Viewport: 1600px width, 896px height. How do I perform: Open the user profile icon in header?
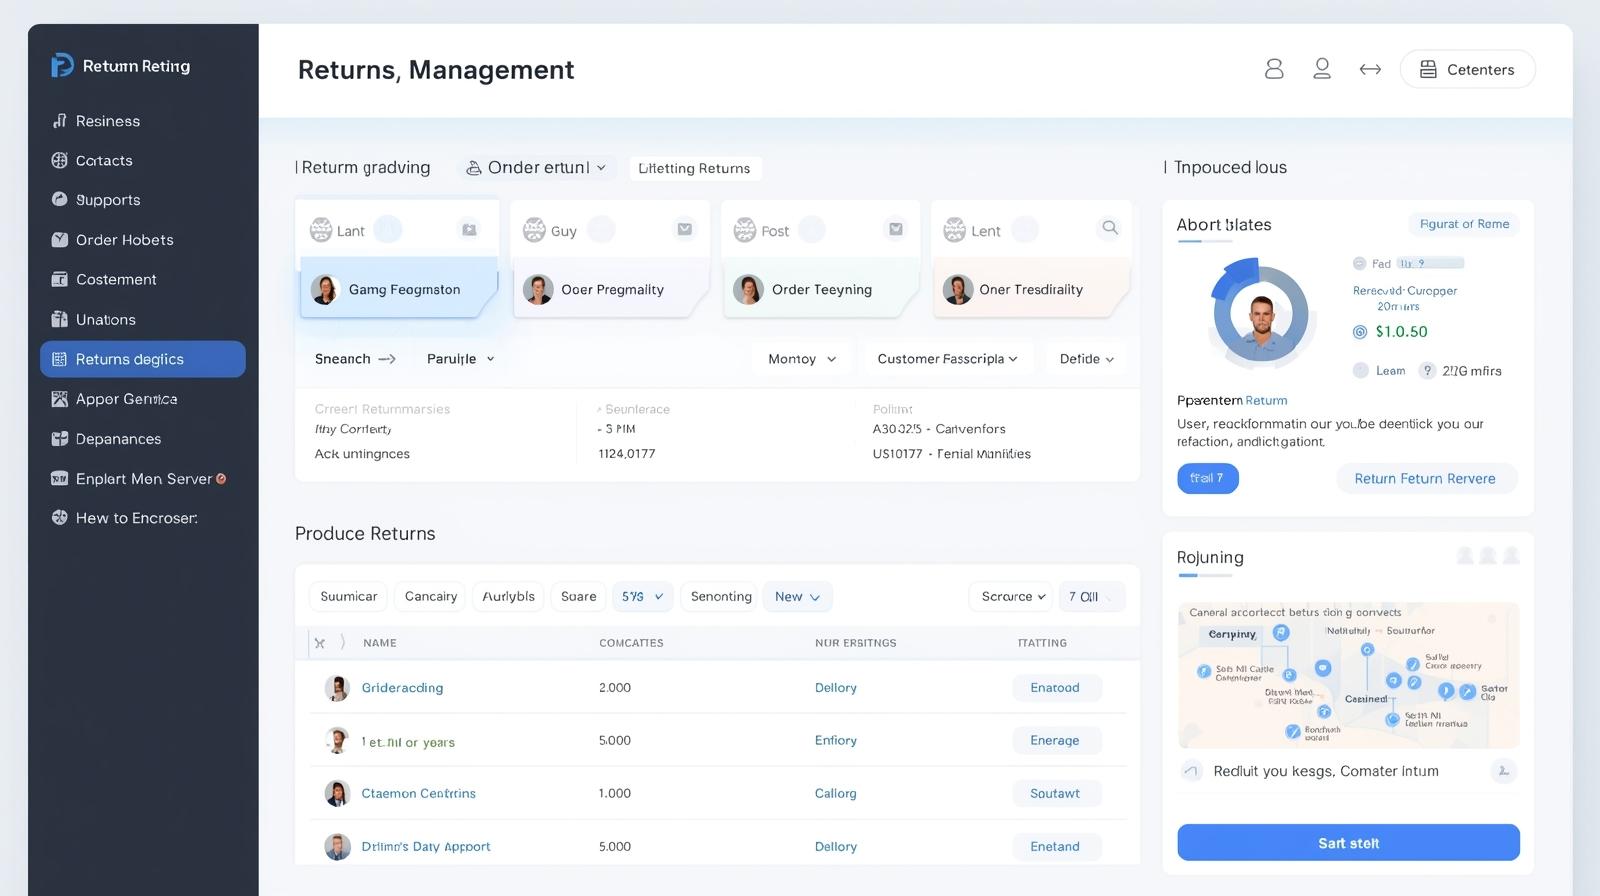click(1322, 69)
